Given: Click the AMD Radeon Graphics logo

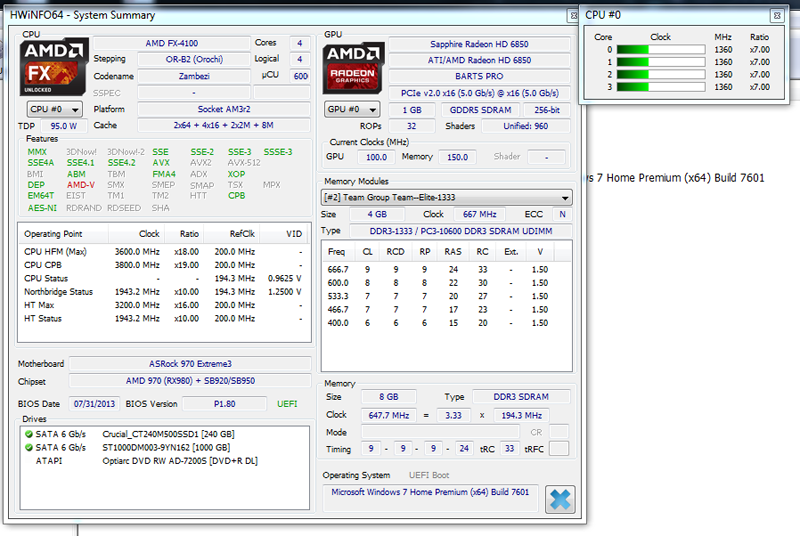Looking at the screenshot, I should 353,69.
